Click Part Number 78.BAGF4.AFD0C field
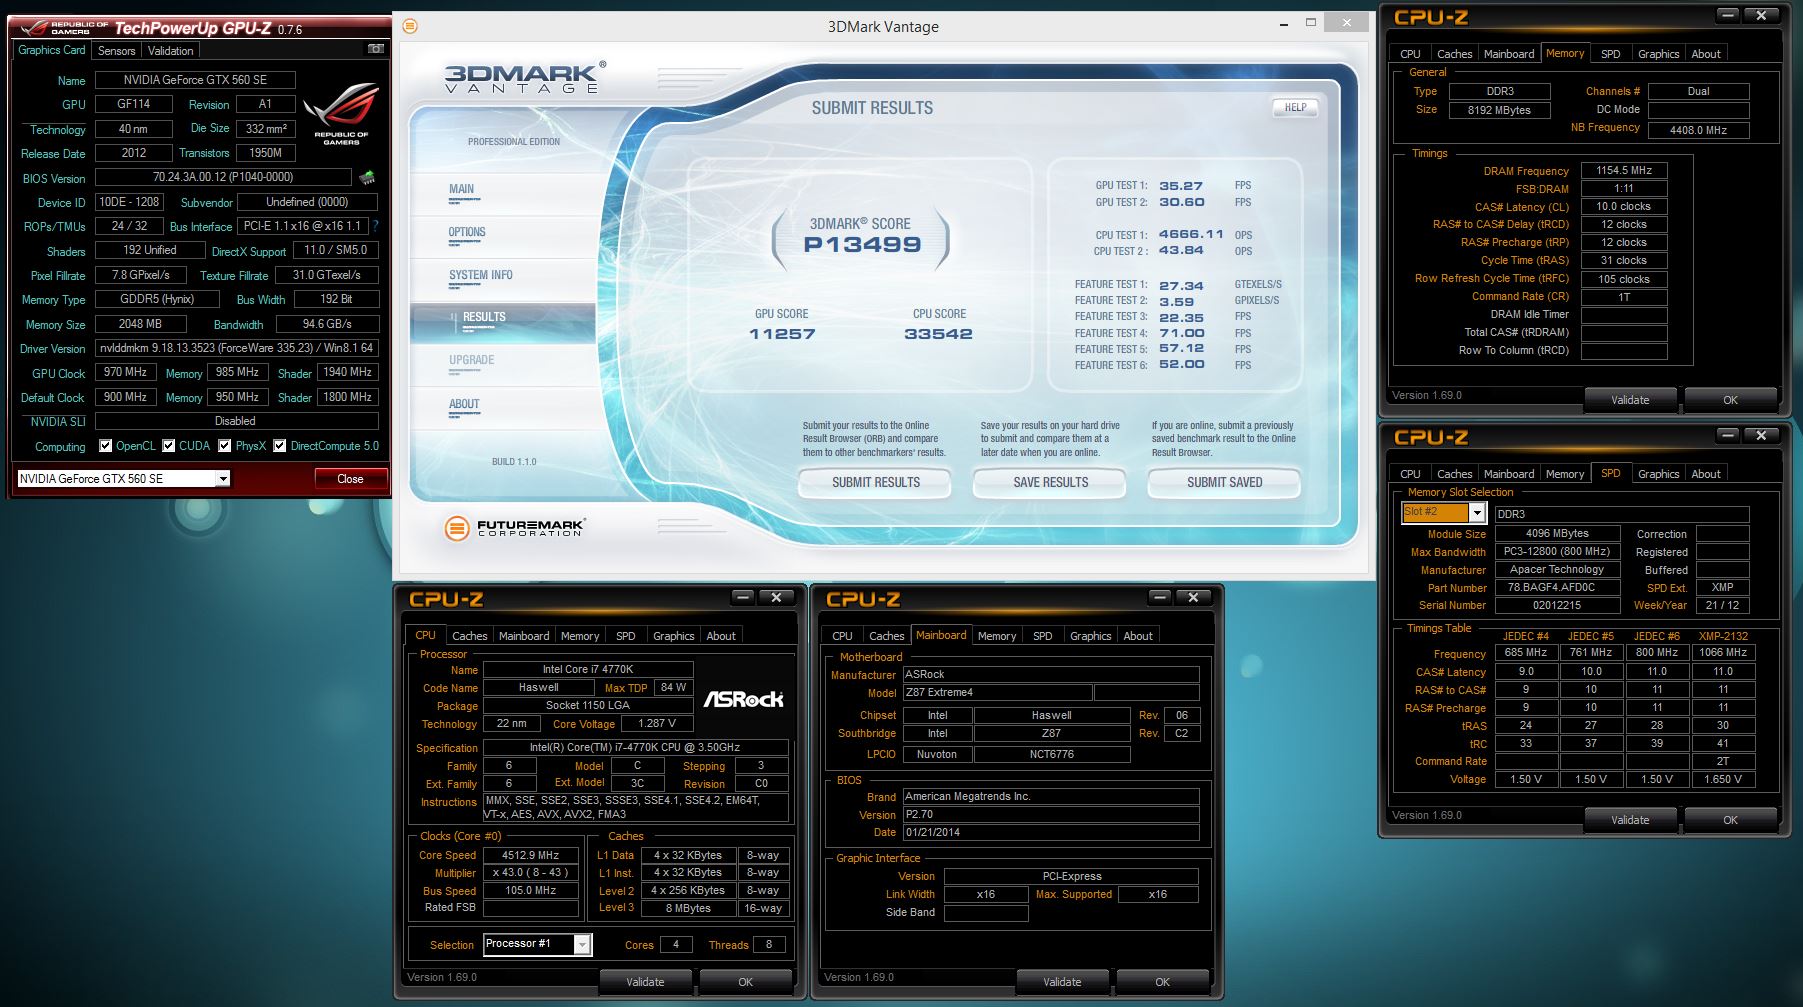 (1557, 587)
